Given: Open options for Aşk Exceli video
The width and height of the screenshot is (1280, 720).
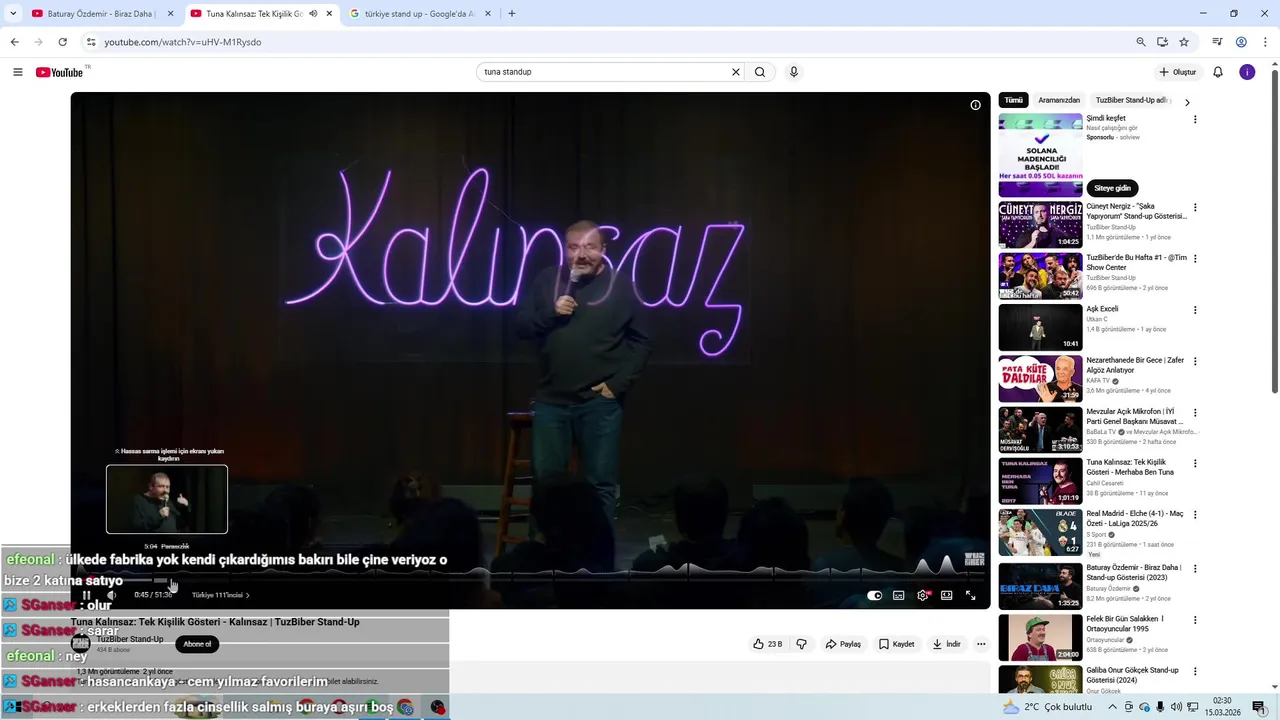Looking at the screenshot, I should point(1194,310).
